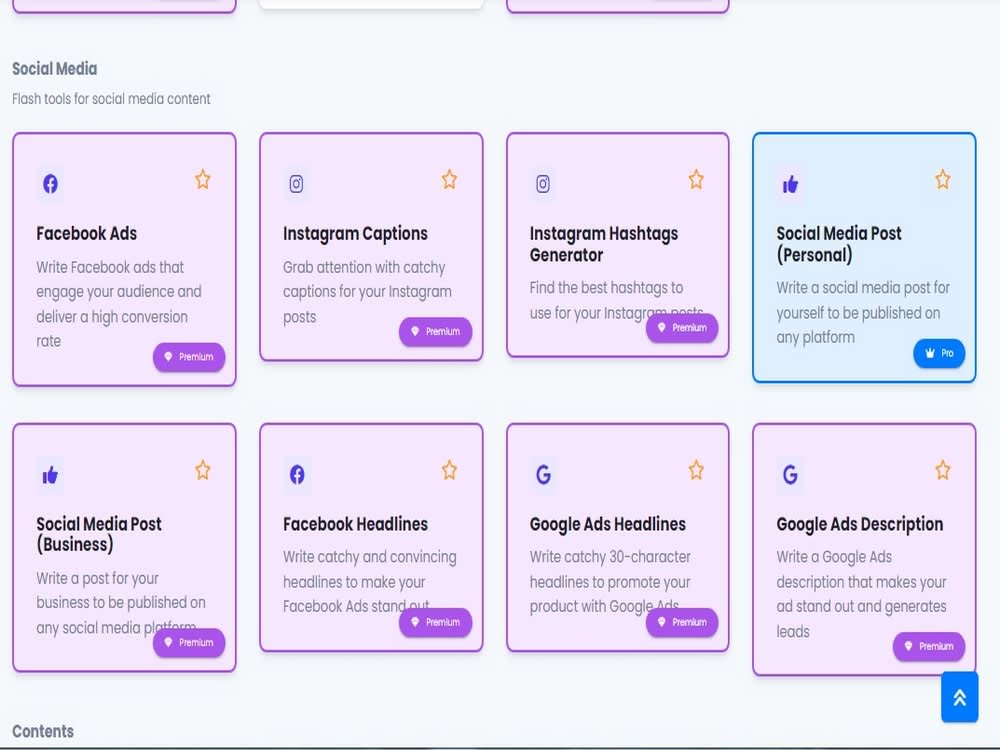Viewport: 1000px width, 750px height.
Task: Open Social Media Post (Business) title
Action: click(x=99, y=534)
